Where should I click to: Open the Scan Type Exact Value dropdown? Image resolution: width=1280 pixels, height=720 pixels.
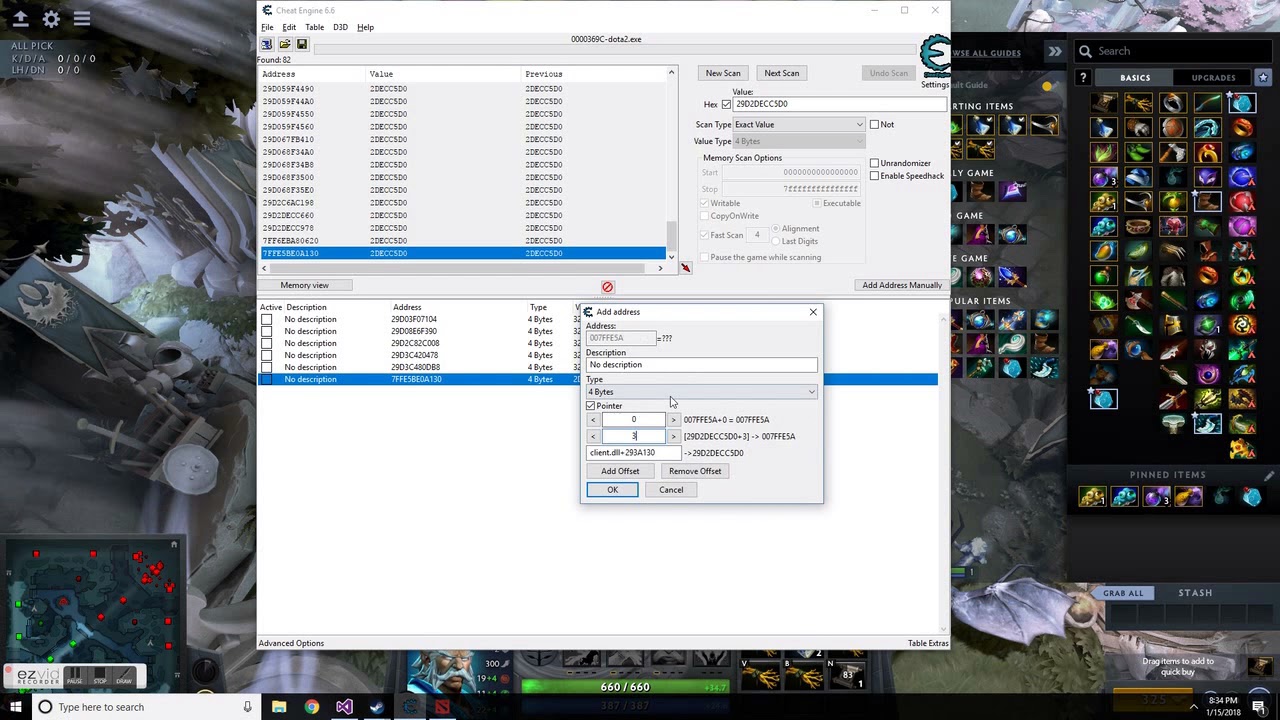pos(799,125)
